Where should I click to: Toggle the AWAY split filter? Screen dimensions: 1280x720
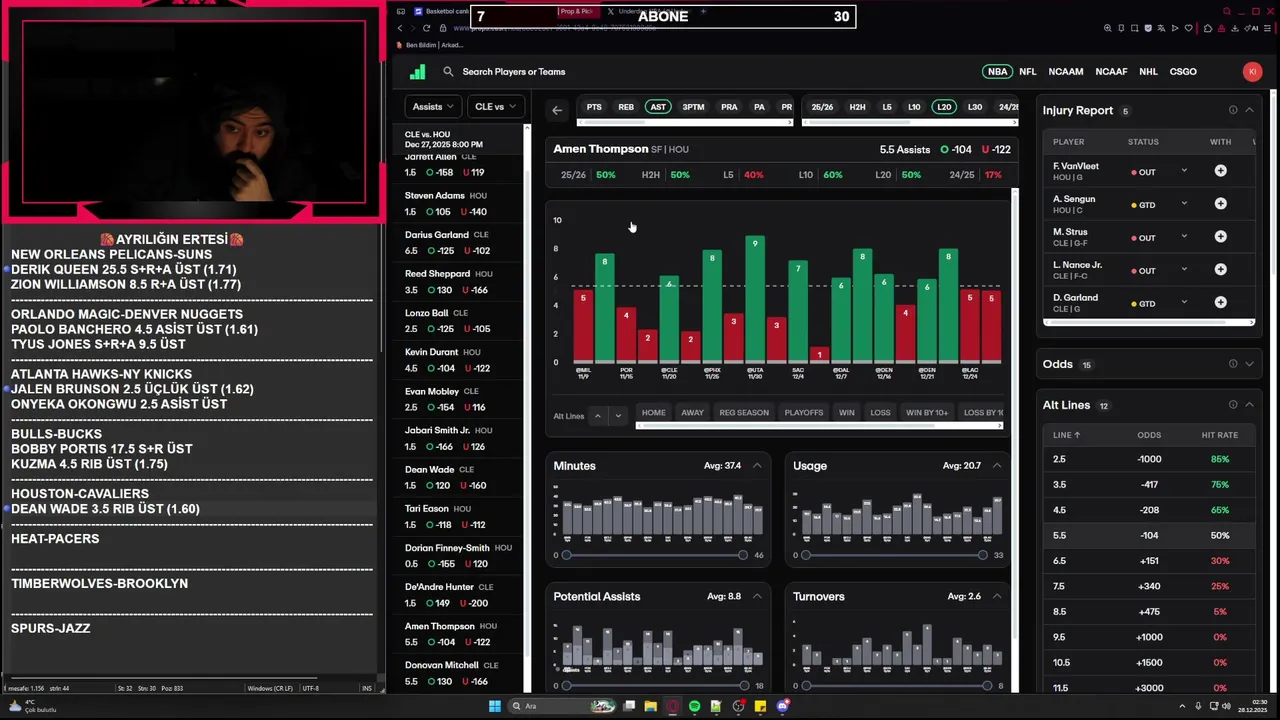click(x=692, y=413)
